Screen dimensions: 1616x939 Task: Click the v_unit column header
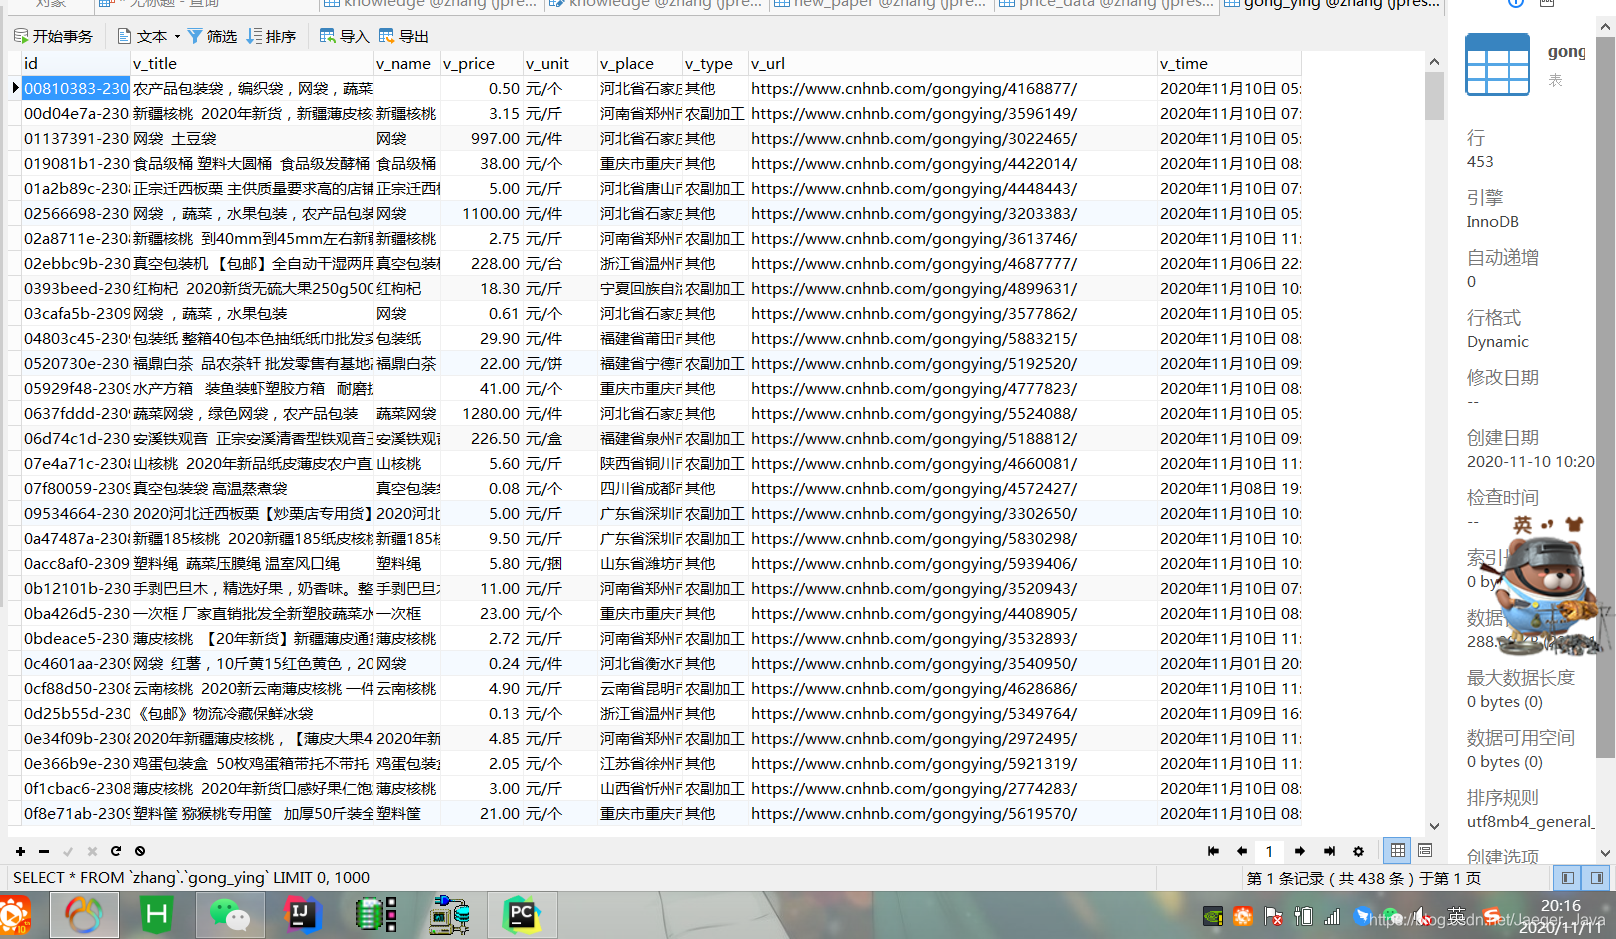560,63
